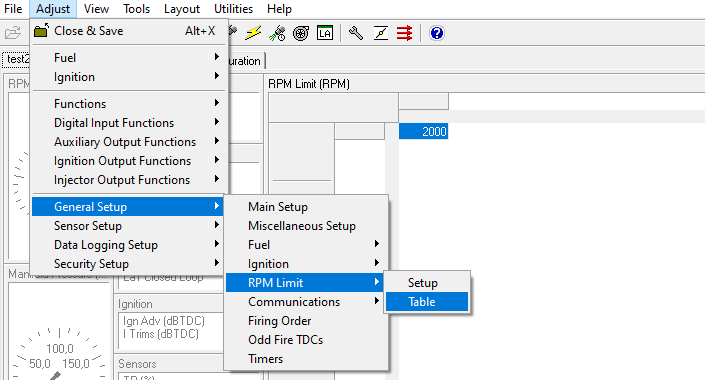This screenshot has width=705, height=380.
Task: Open help via blue question mark icon
Action: coord(436,33)
